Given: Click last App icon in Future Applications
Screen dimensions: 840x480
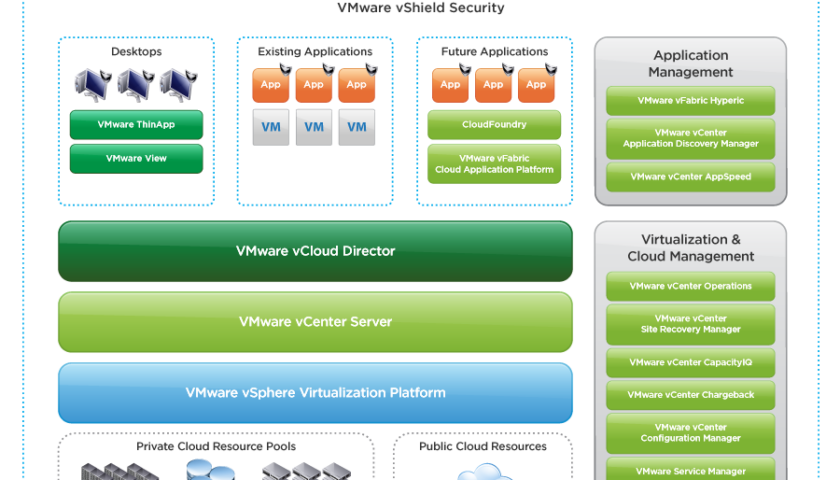Looking at the screenshot, I should pyautogui.click(x=536, y=84).
